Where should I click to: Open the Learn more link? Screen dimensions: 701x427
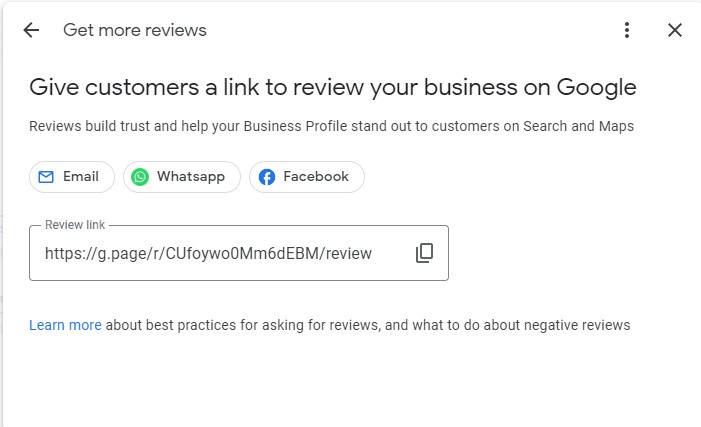point(65,325)
